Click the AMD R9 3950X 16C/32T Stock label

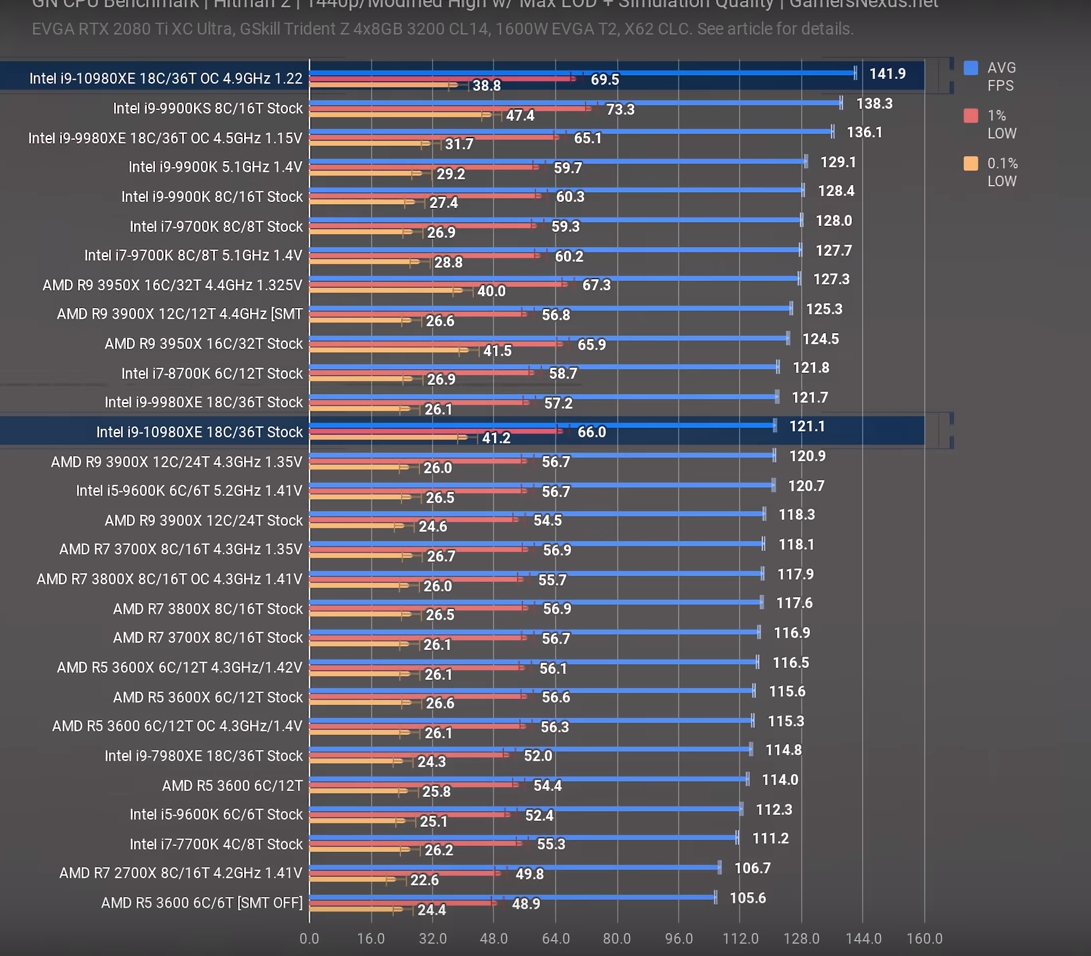pyautogui.click(x=204, y=344)
